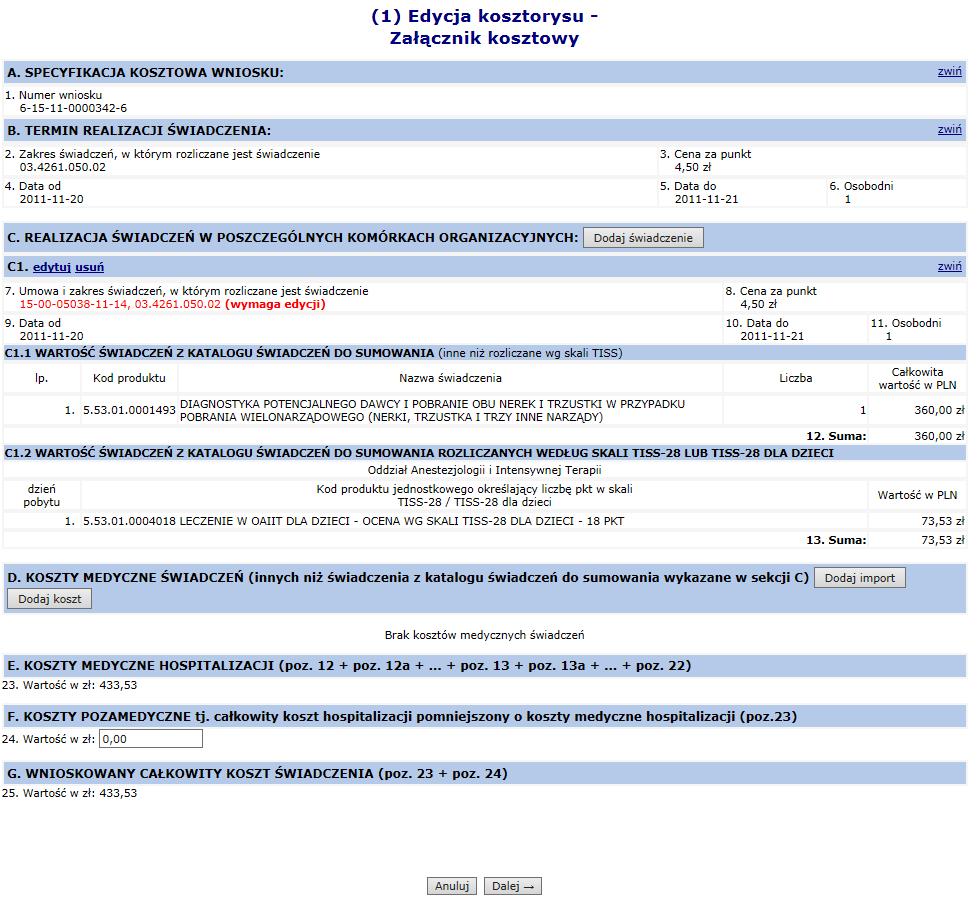Click the Dodaj import button

click(x=859, y=578)
